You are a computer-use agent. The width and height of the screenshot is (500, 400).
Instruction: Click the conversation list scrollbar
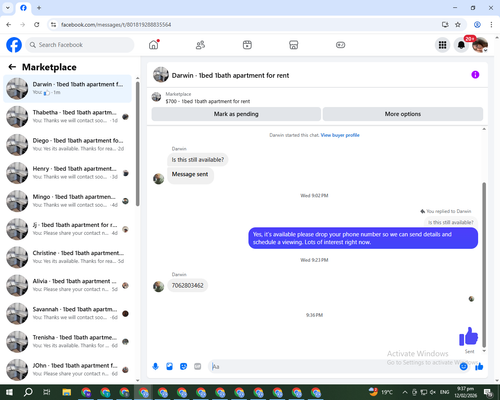[x=138, y=143]
